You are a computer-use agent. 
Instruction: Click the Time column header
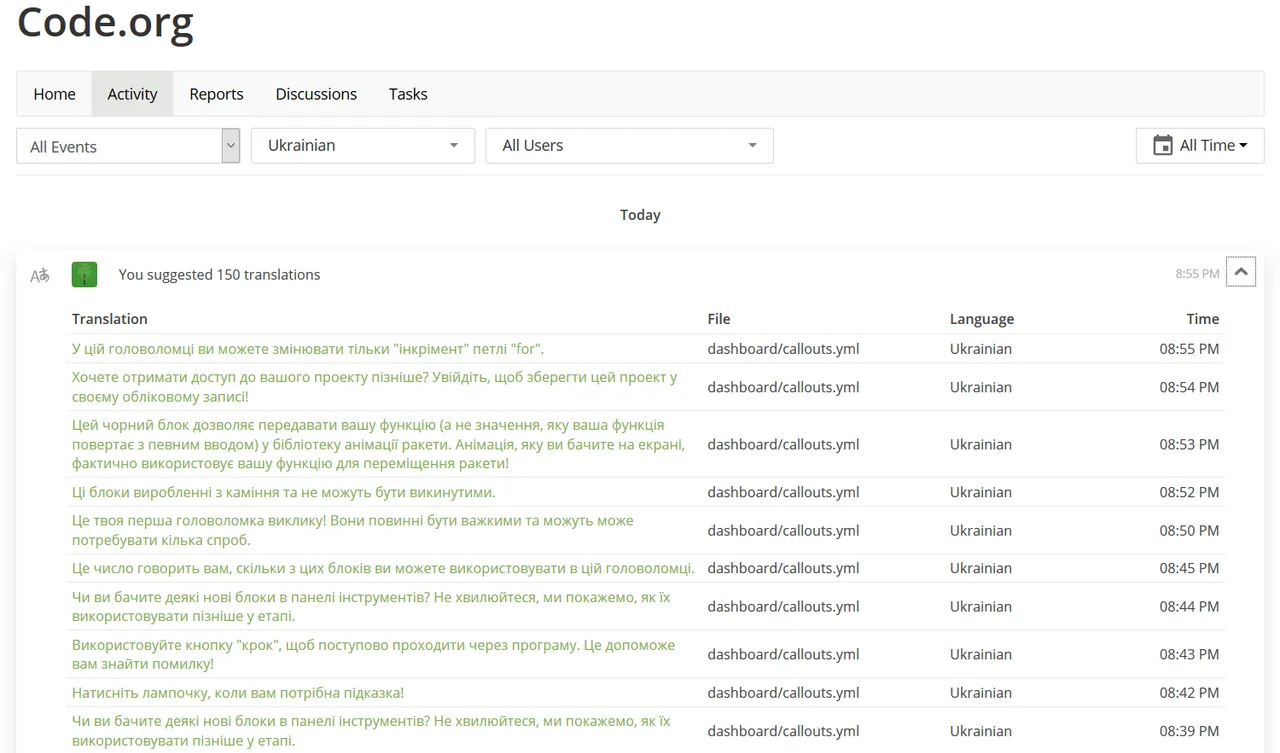click(x=1203, y=319)
